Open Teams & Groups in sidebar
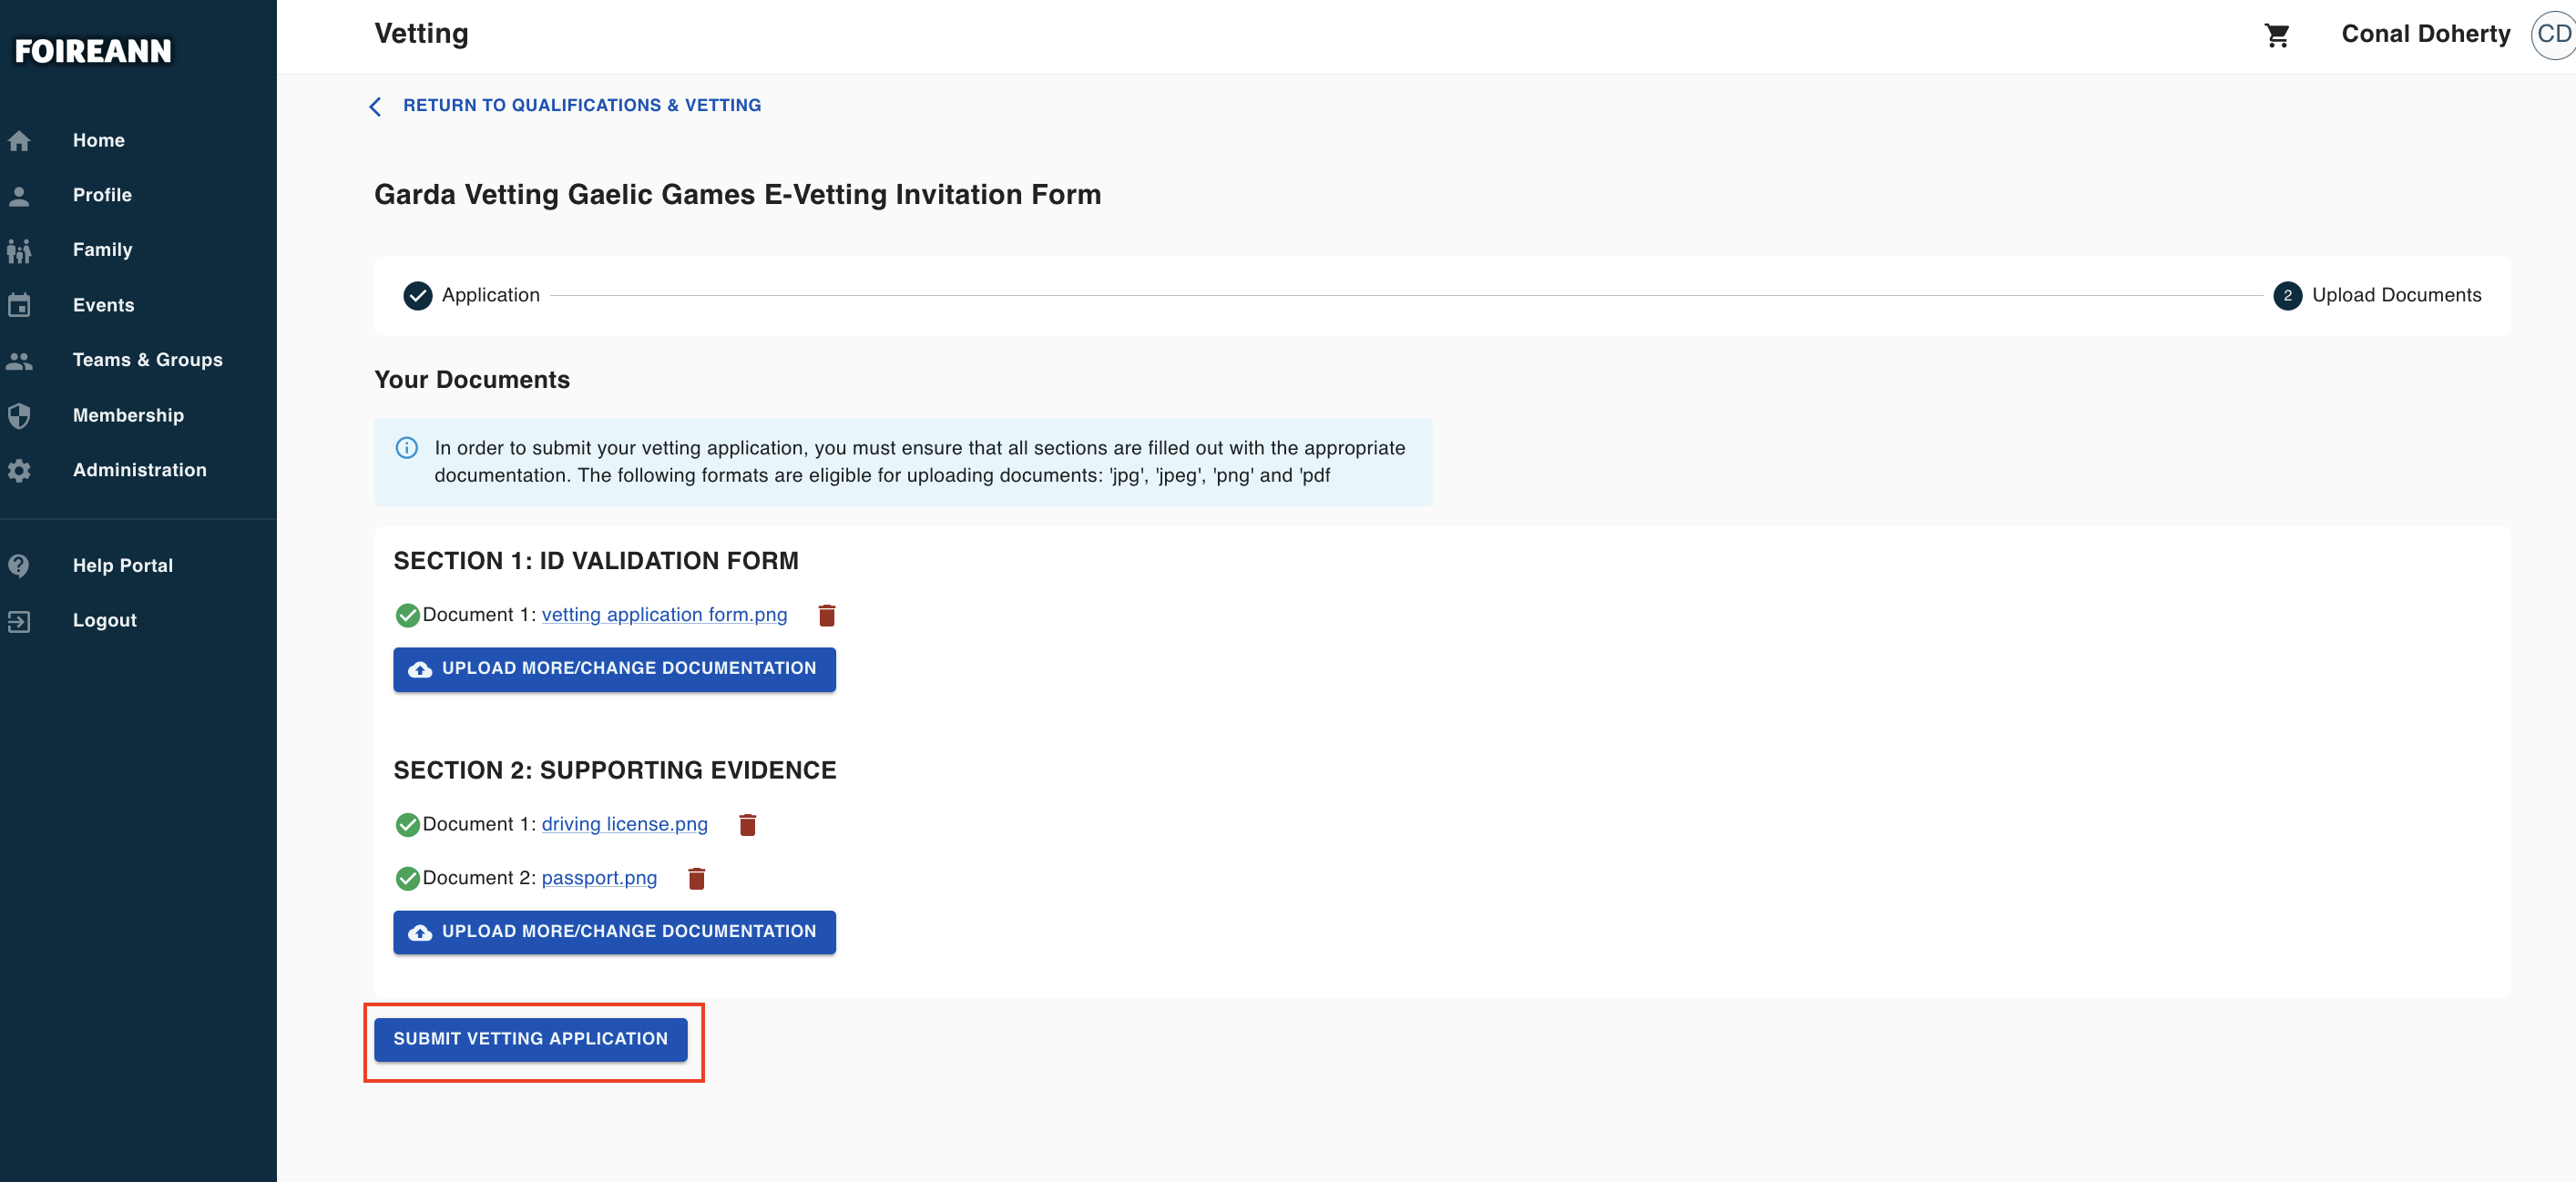 click(x=148, y=360)
